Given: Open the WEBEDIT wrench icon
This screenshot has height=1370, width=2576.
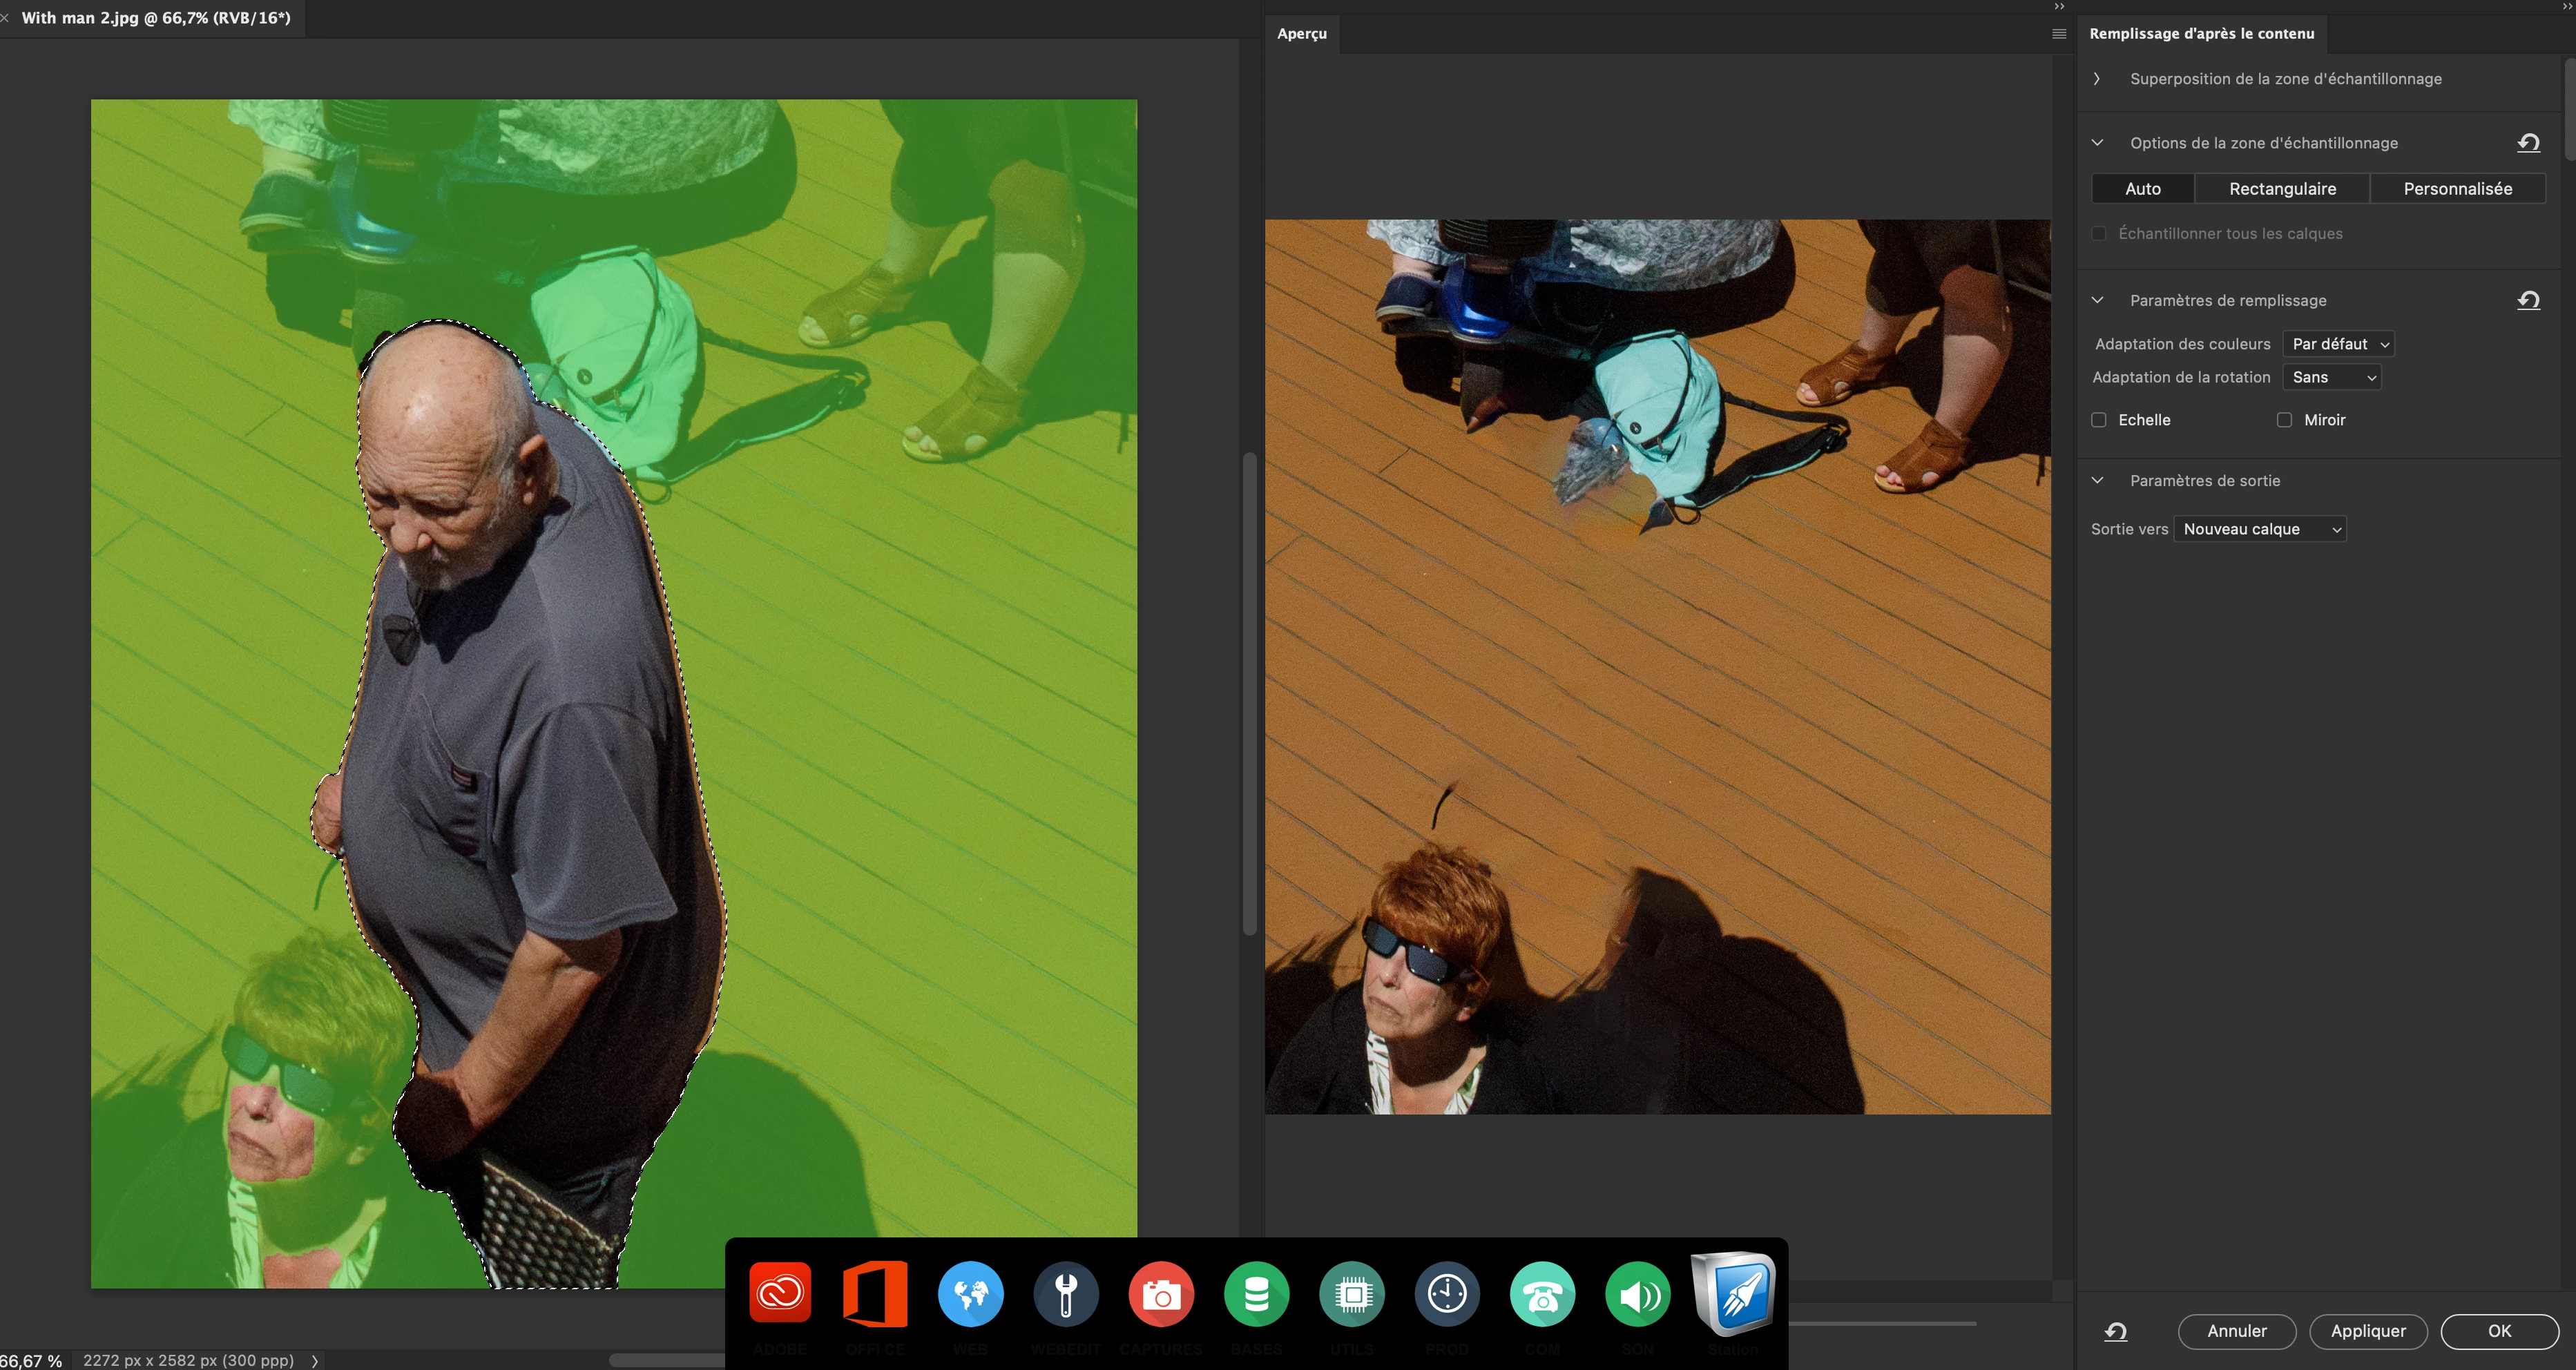Looking at the screenshot, I should (x=1066, y=1294).
